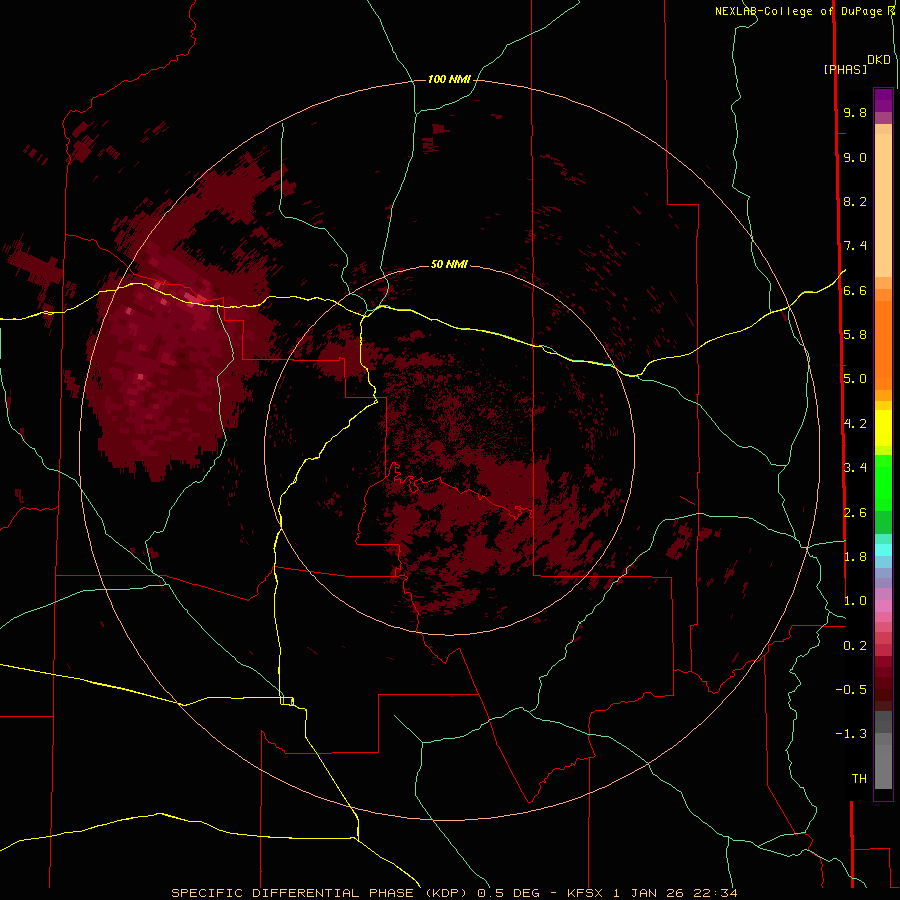Click the purple band atop the color bar
The image size is (900, 900).
883,100
